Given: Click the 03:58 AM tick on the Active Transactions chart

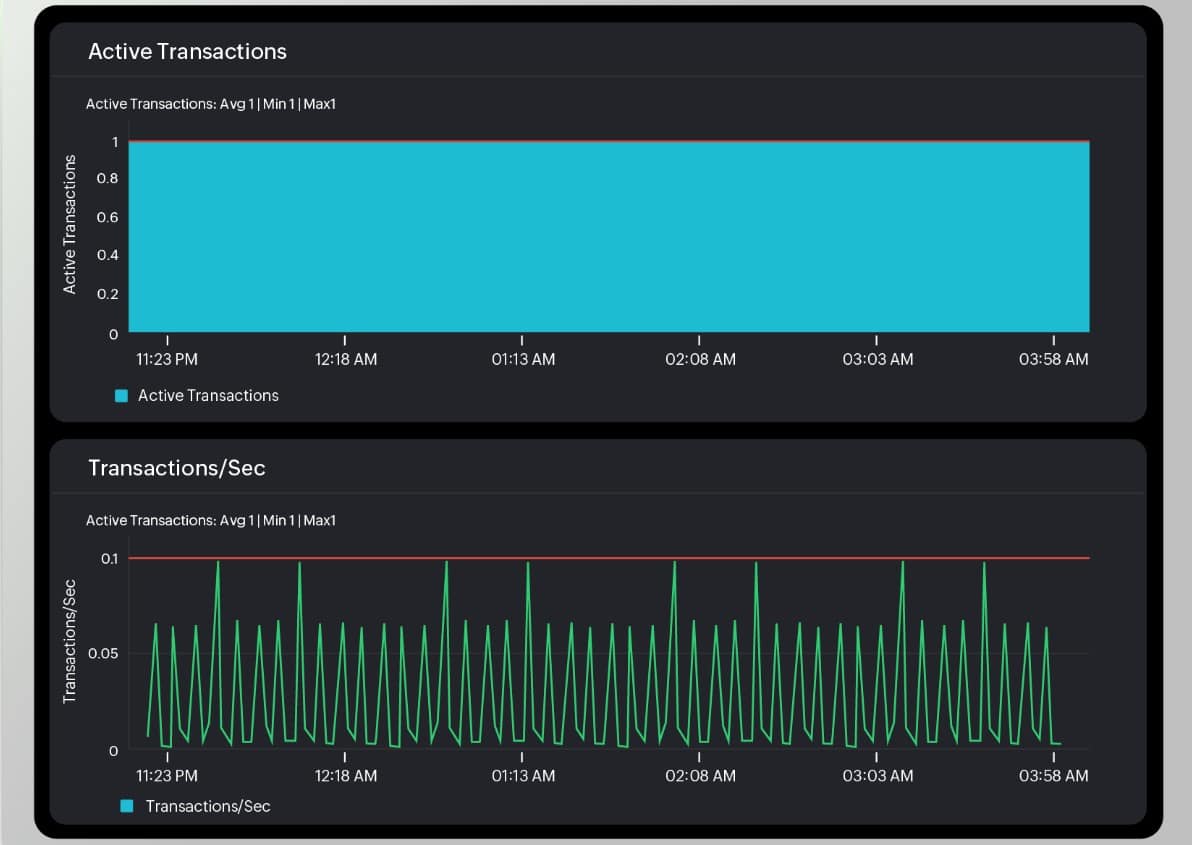Looking at the screenshot, I should 1054,359.
